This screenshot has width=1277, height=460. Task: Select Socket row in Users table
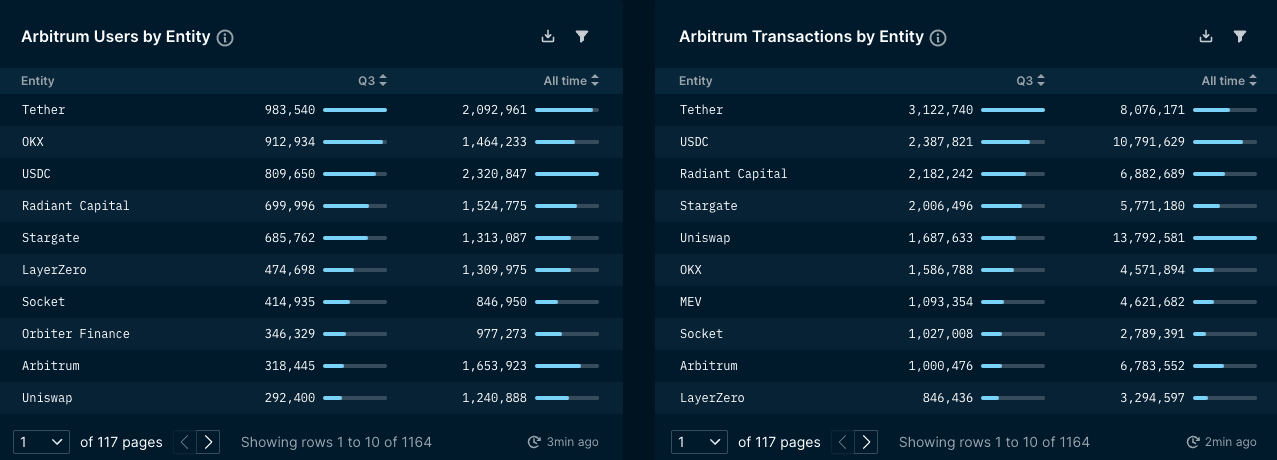(x=311, y=302)
